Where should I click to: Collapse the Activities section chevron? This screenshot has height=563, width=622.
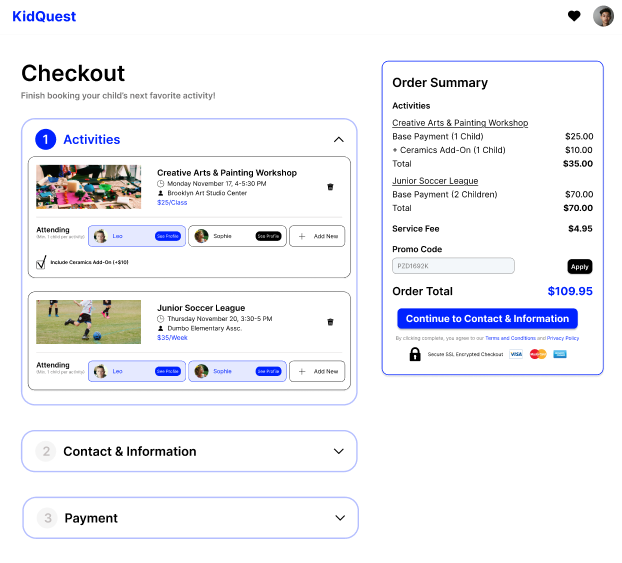(x=339, y=140)
